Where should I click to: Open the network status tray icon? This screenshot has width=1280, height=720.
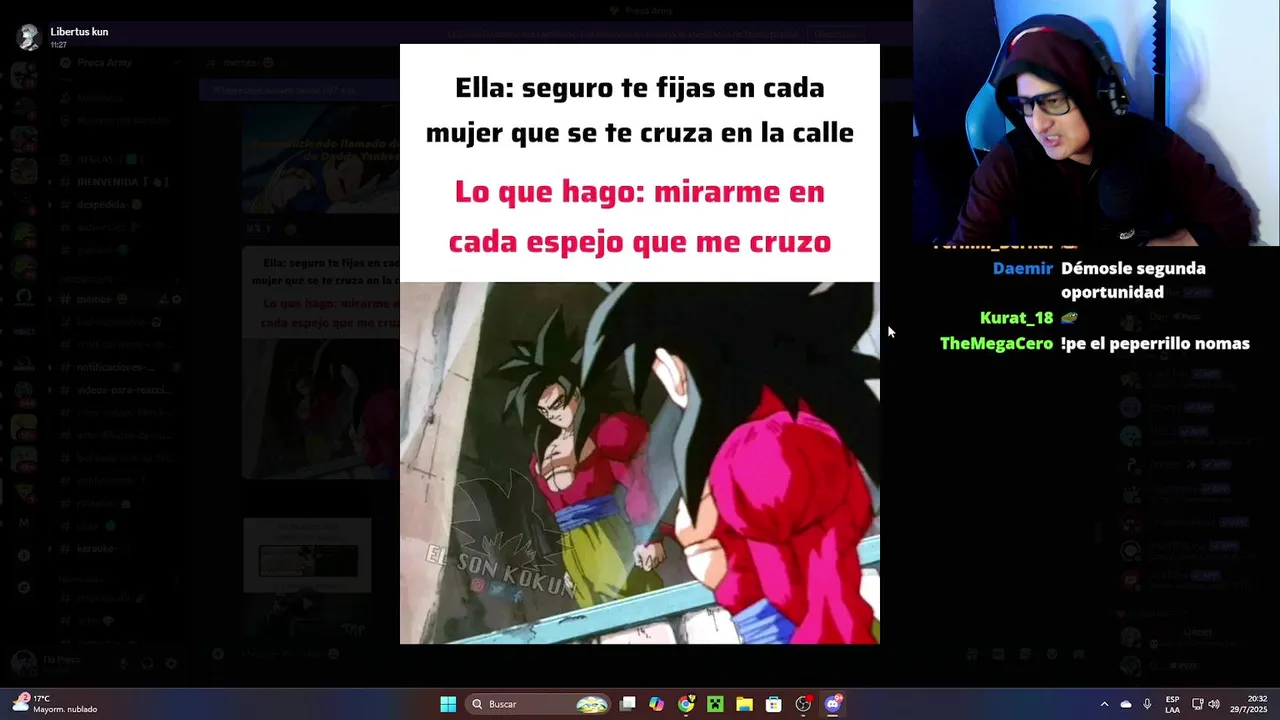[1198, 704]
